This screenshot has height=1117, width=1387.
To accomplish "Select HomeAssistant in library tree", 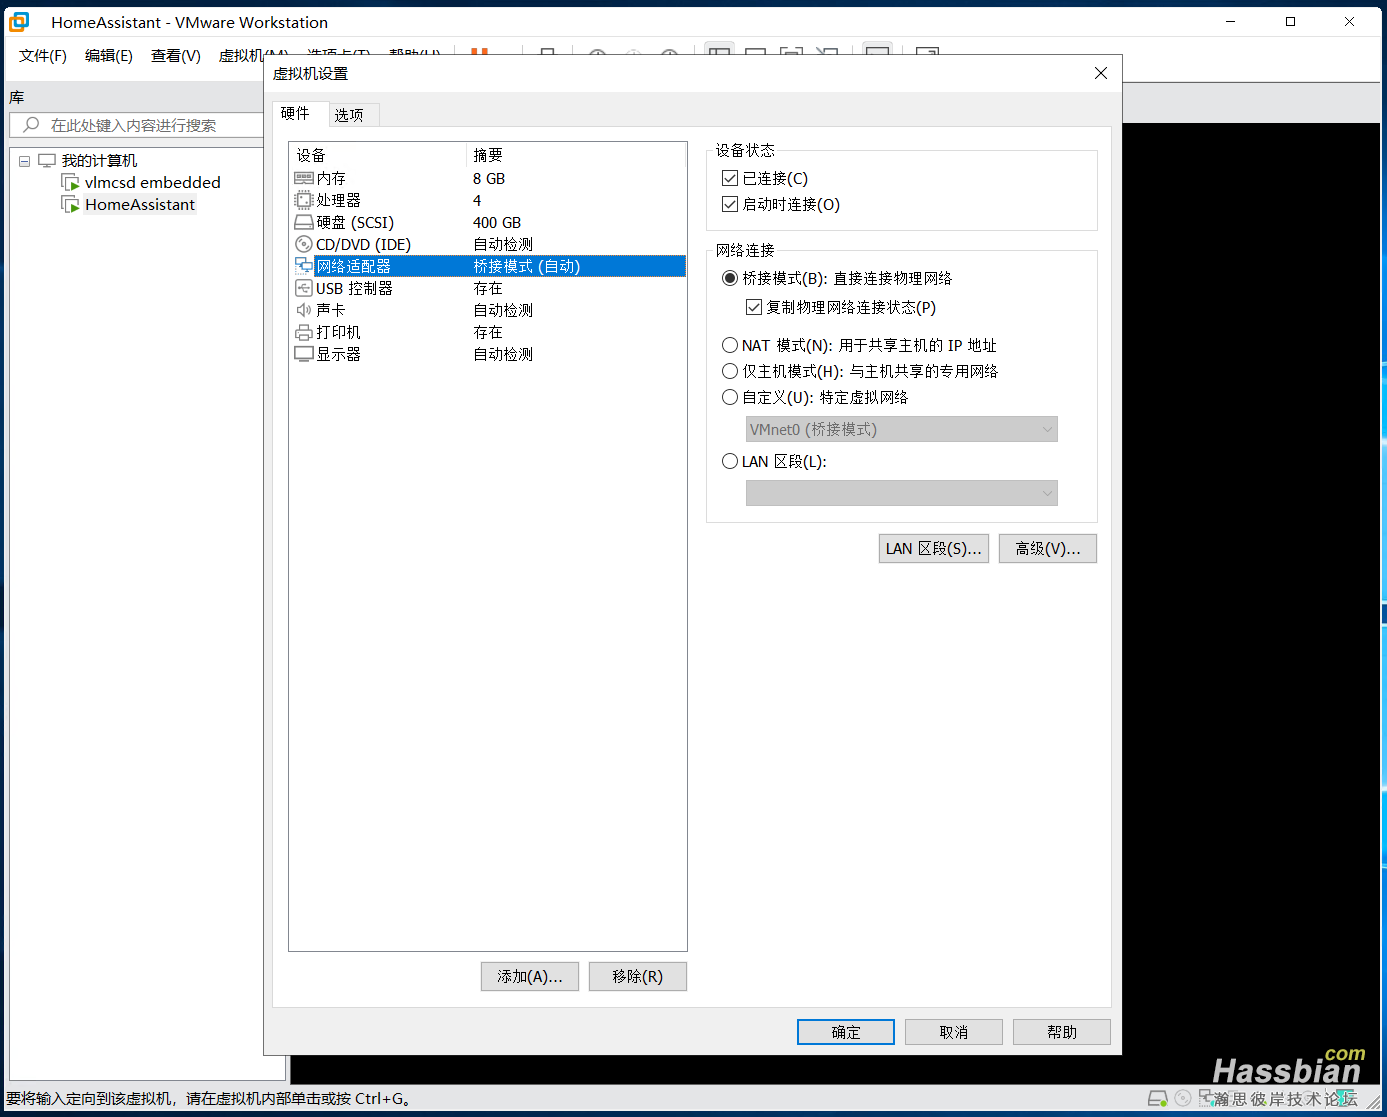I will tap(140, 204).
